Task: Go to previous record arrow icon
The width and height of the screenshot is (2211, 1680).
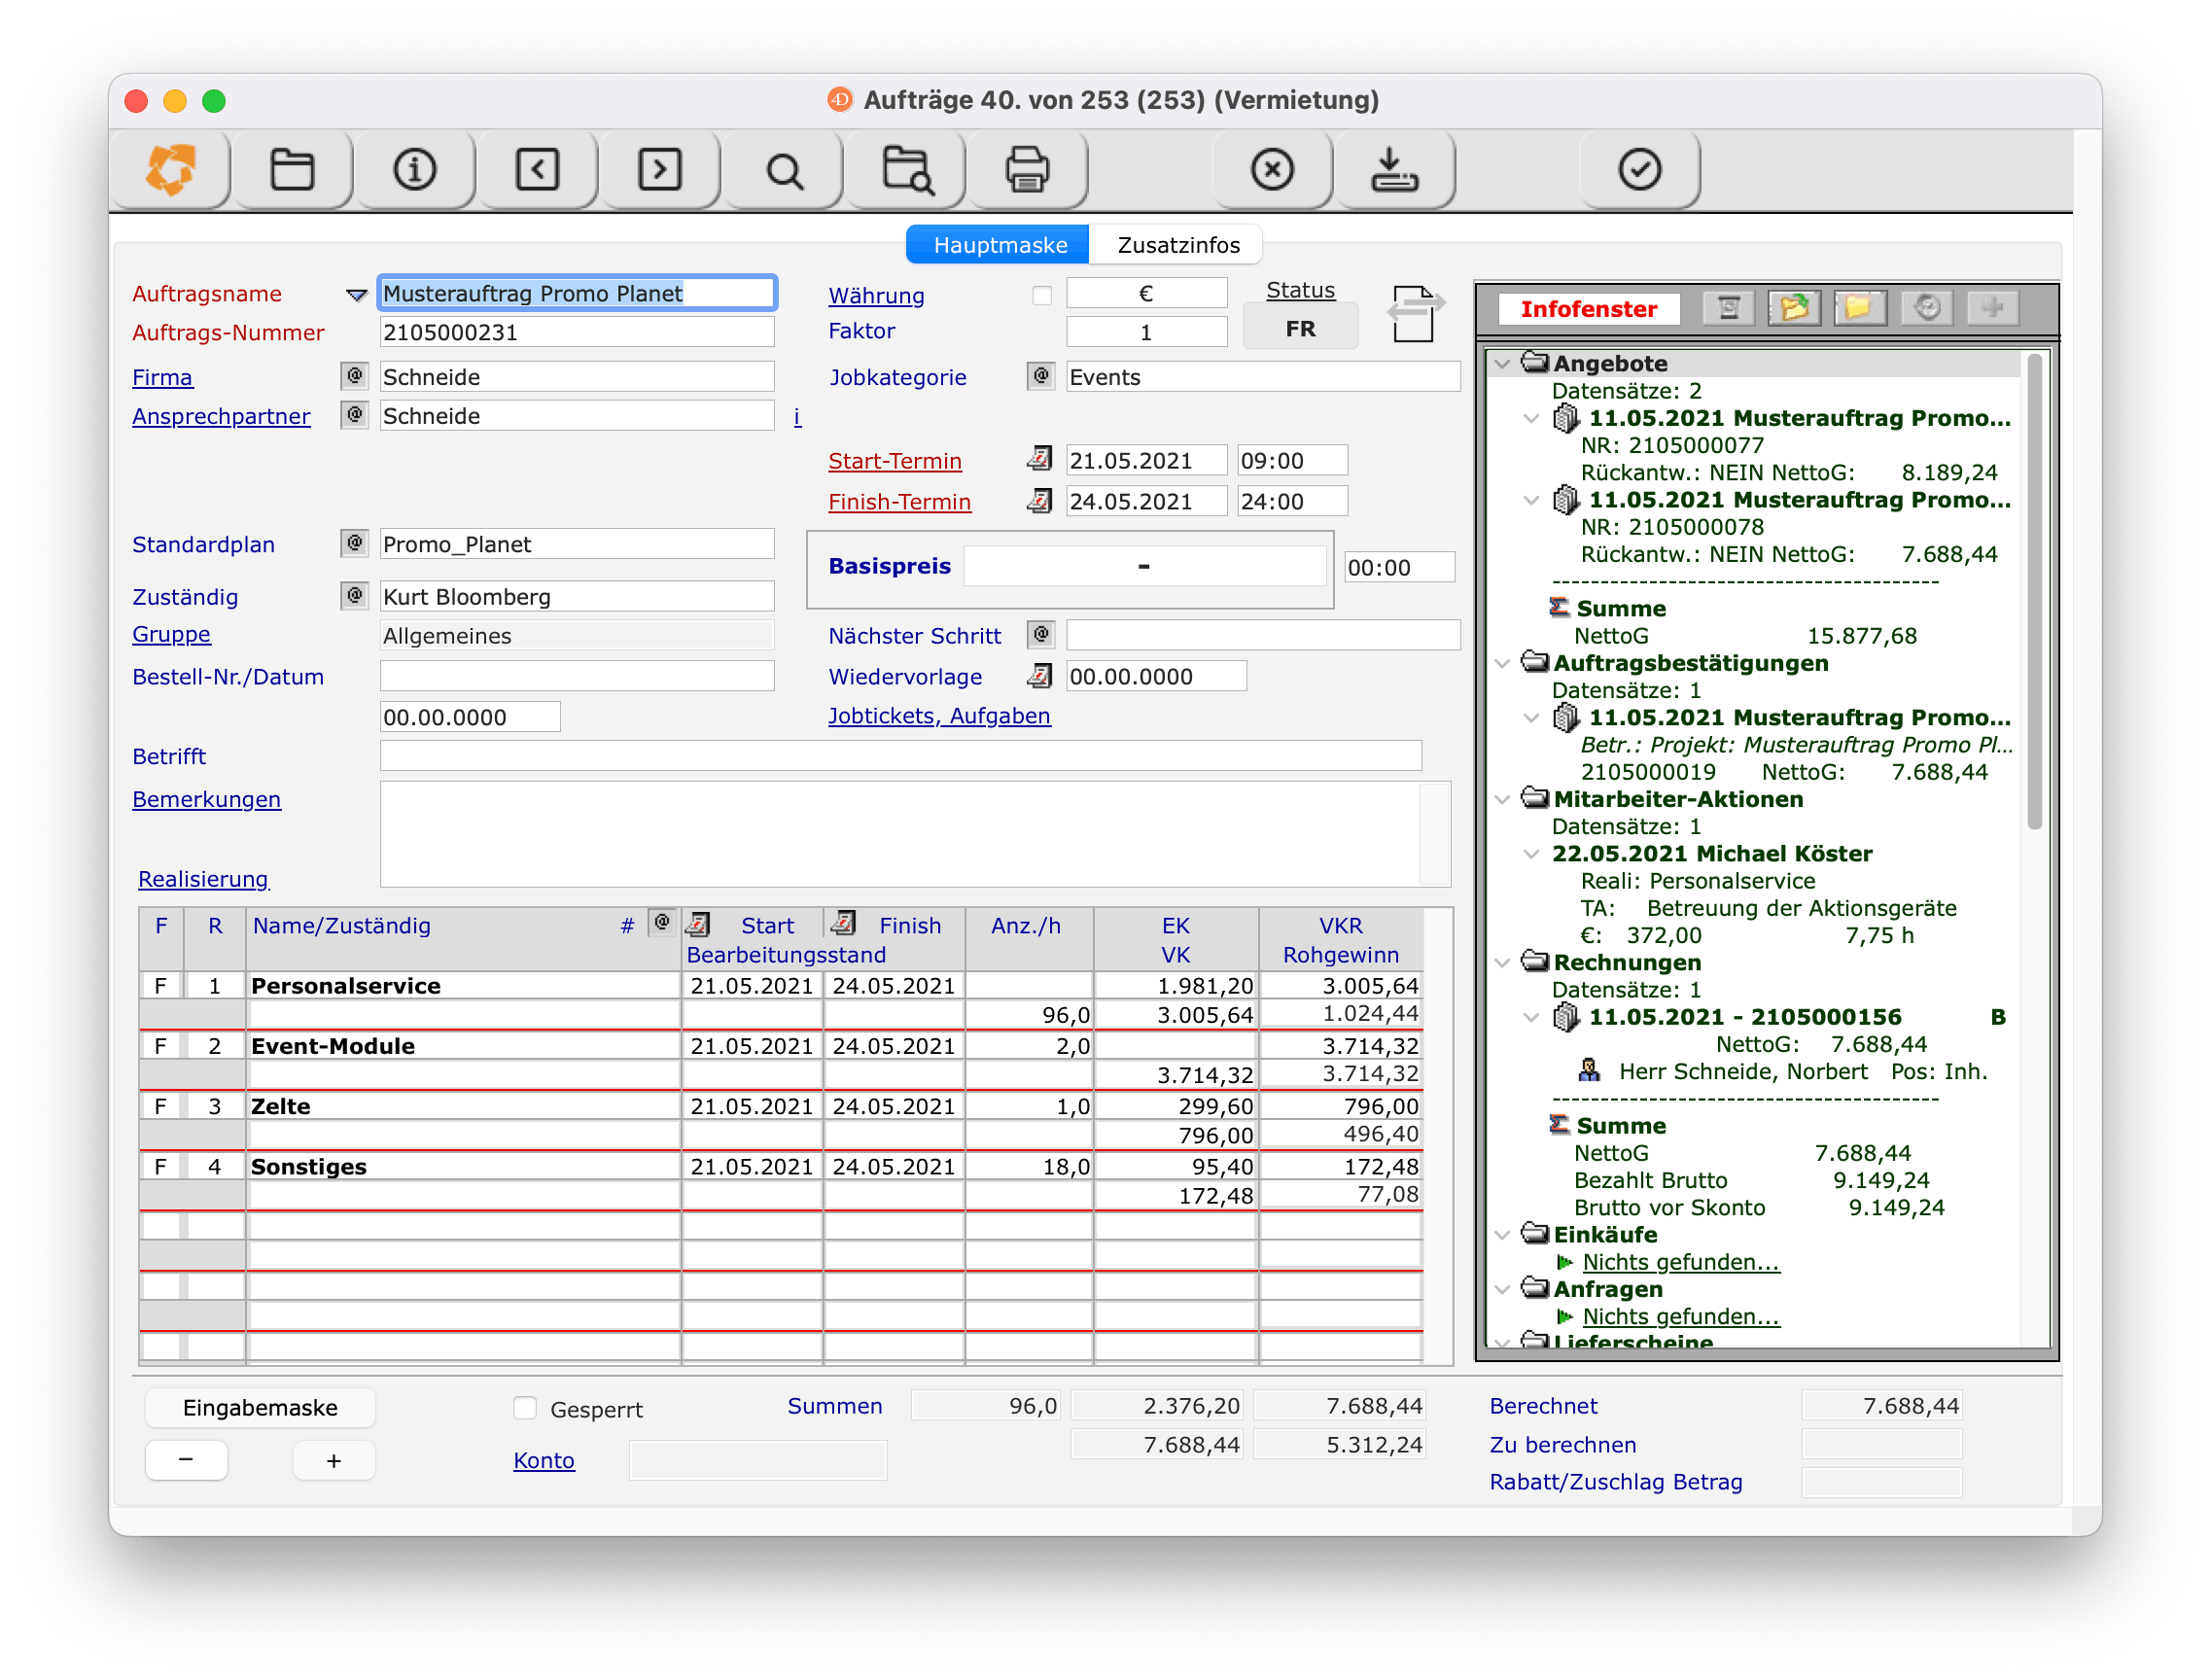Action: (x=538, y=169)
